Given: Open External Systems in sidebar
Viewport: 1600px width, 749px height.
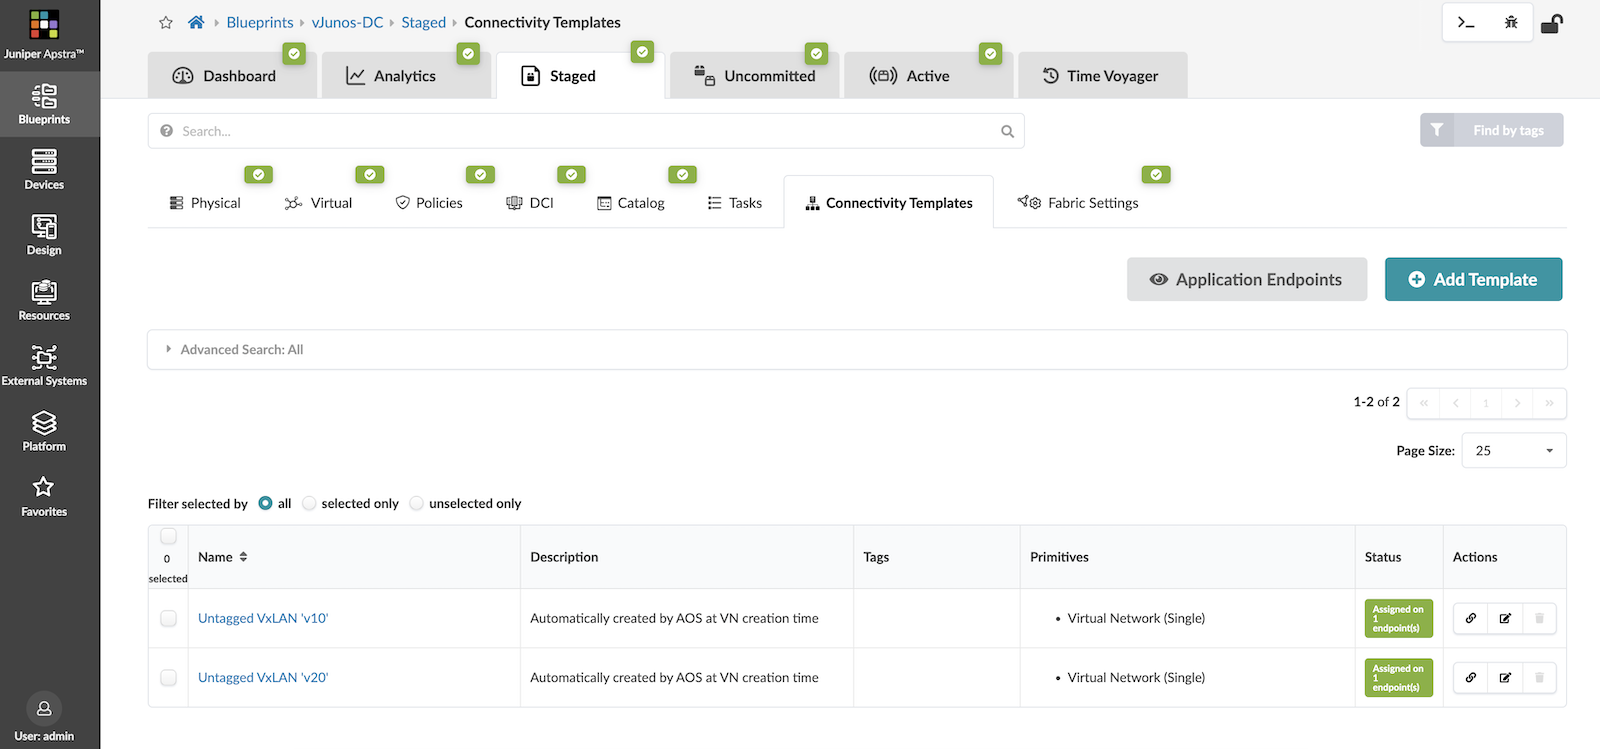Looking at the screenshot, I should 44,366.
